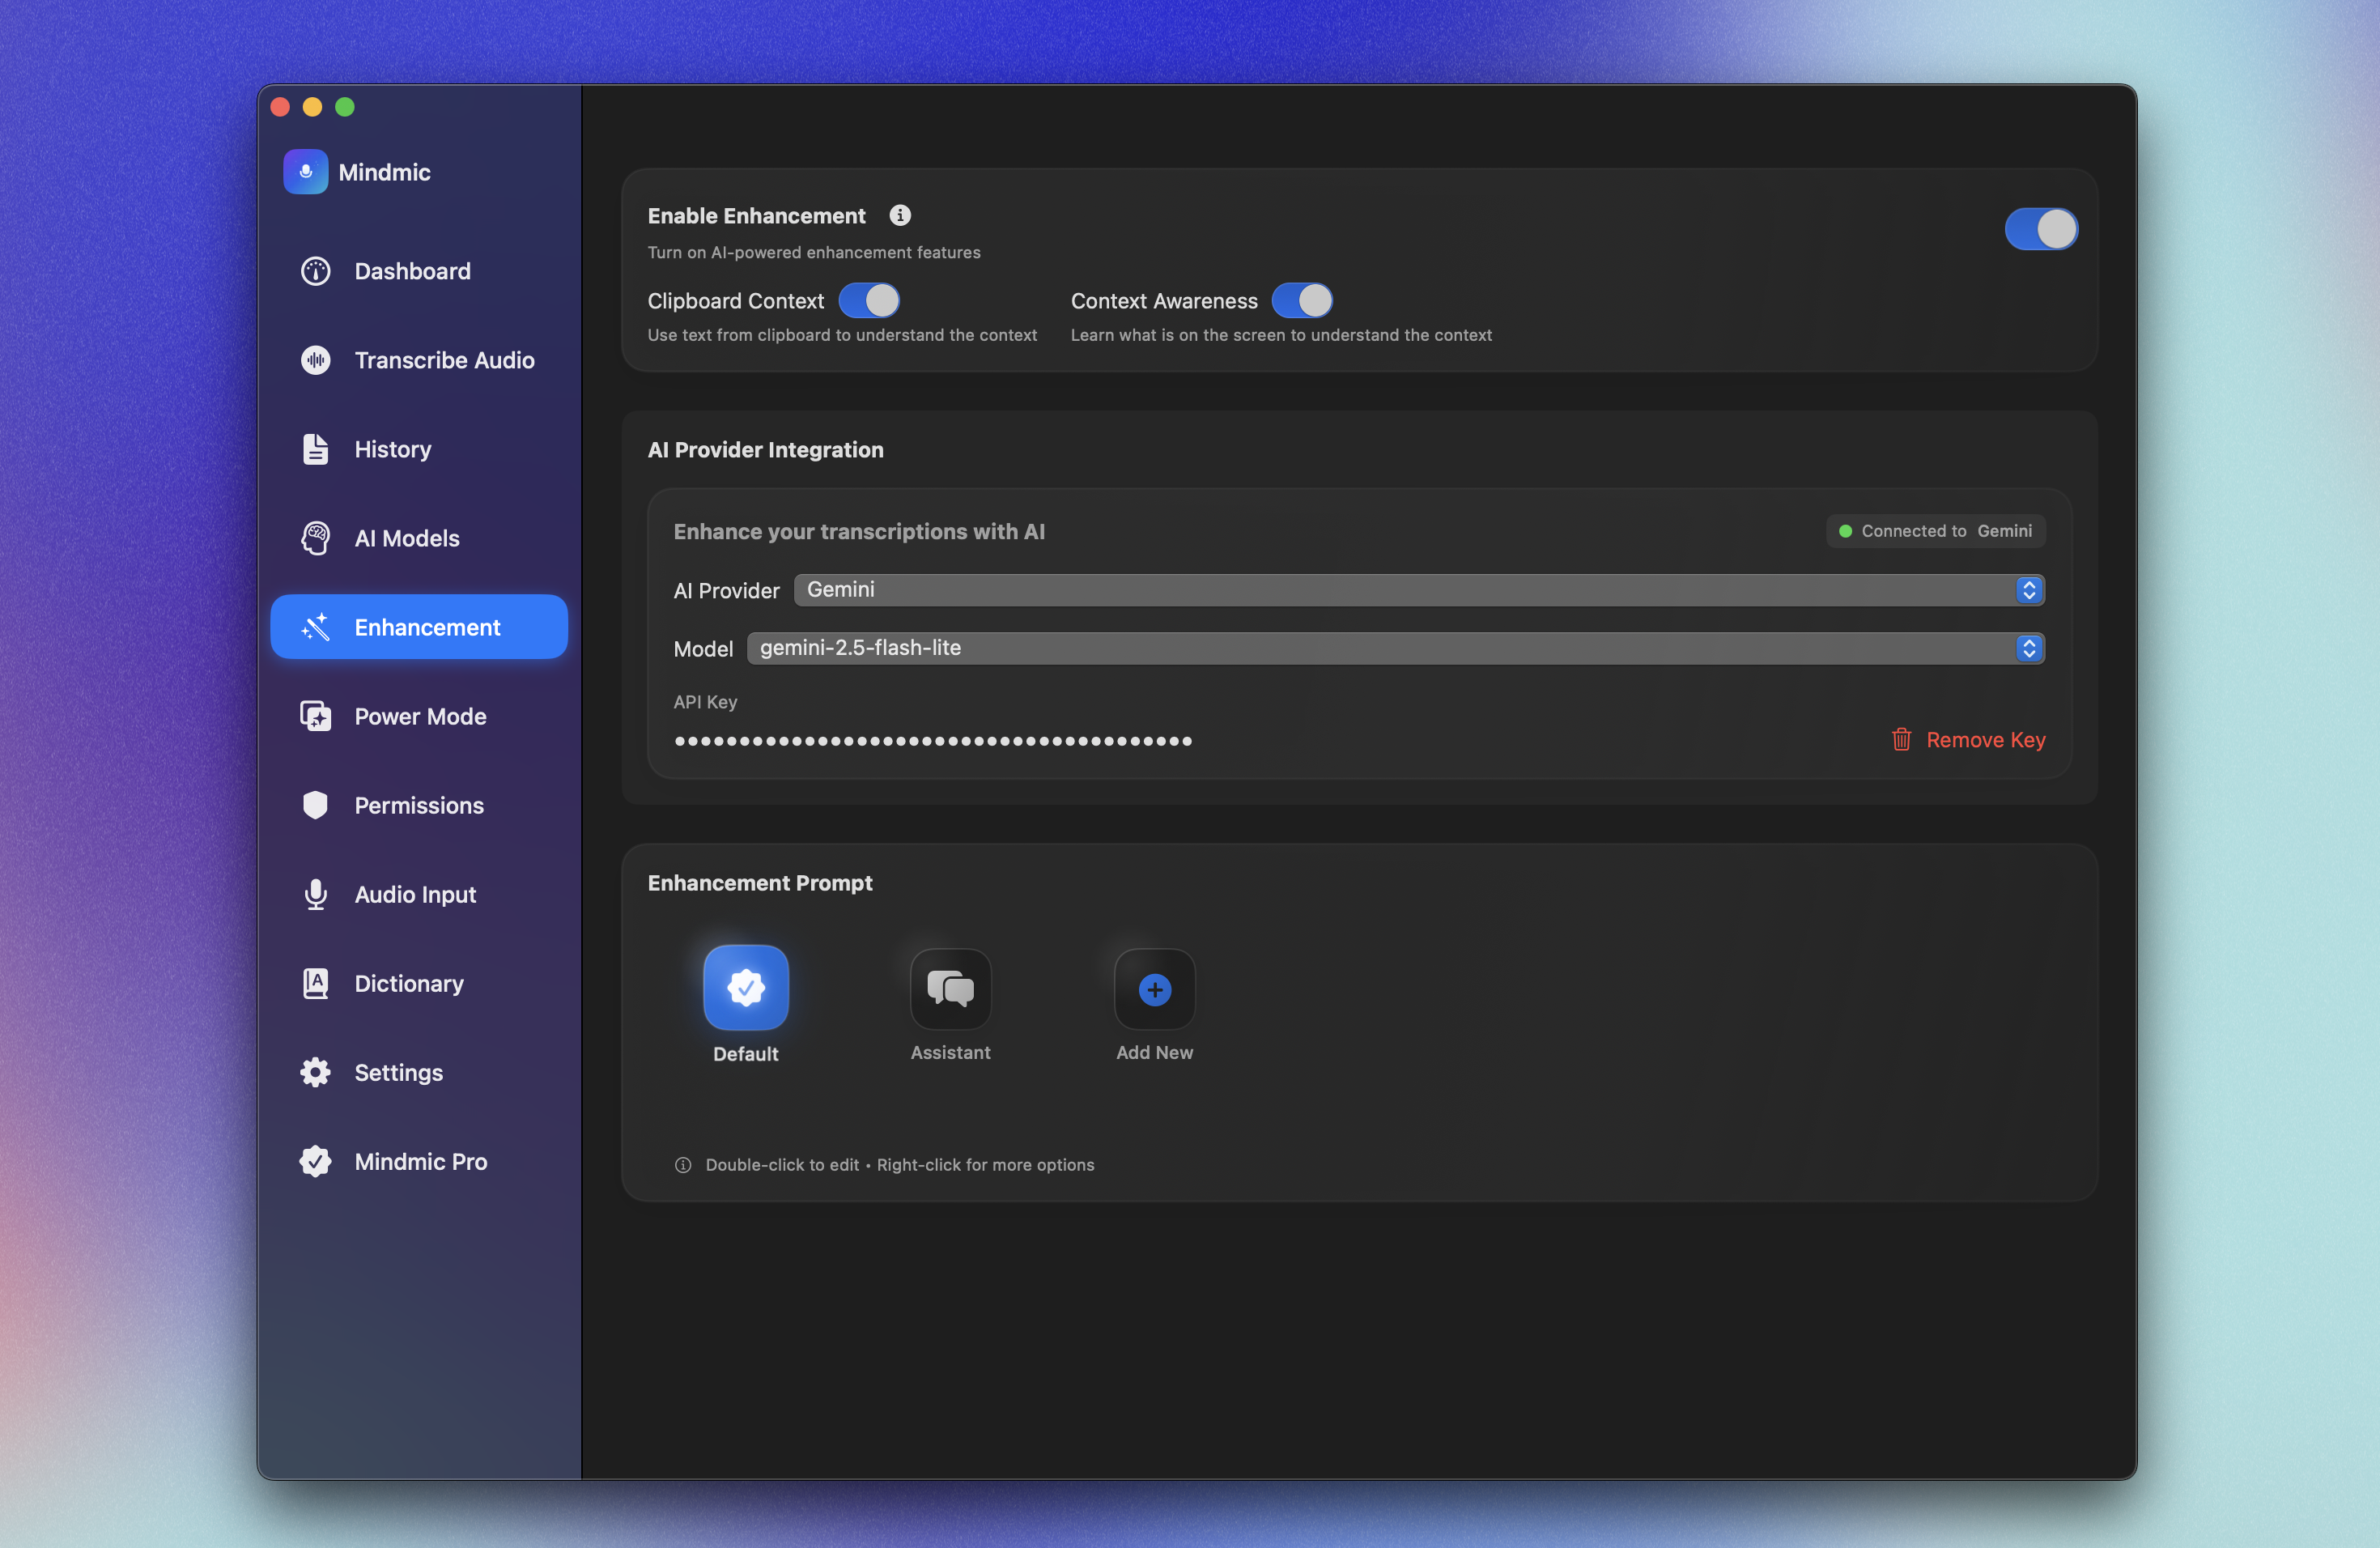Click 'Enhance your transcriptions with AI' text

coord(859,532)
